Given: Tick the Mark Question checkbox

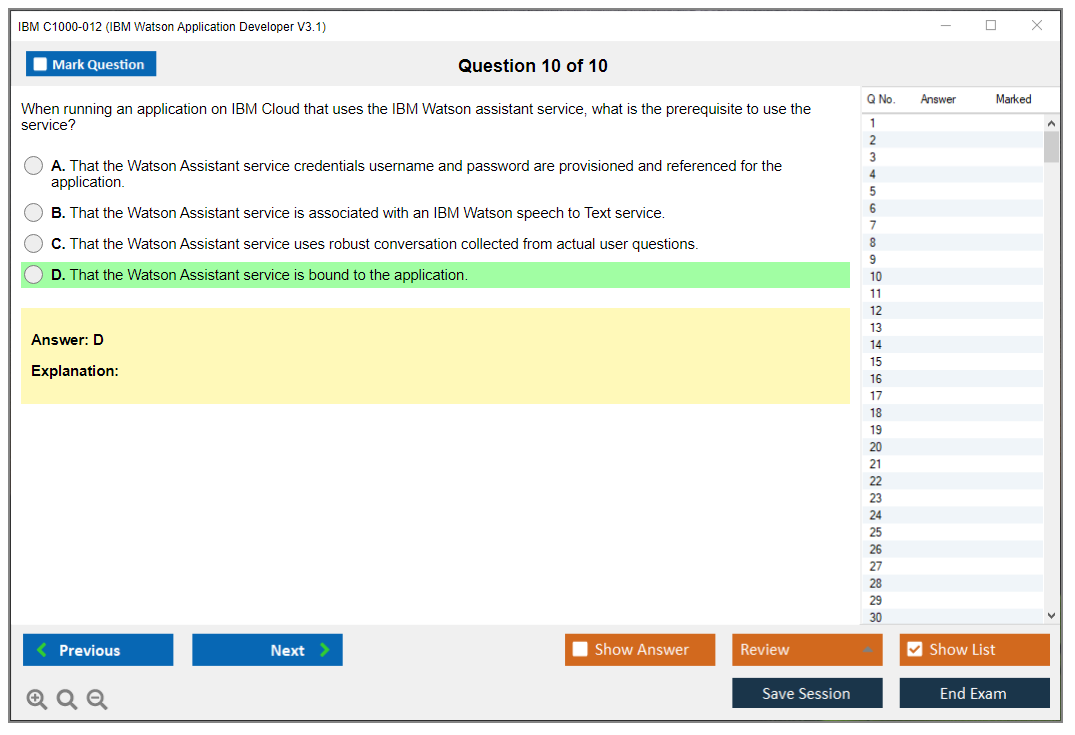Looking at the screenshot, I should pyautogui.click(x=41, y=65).
